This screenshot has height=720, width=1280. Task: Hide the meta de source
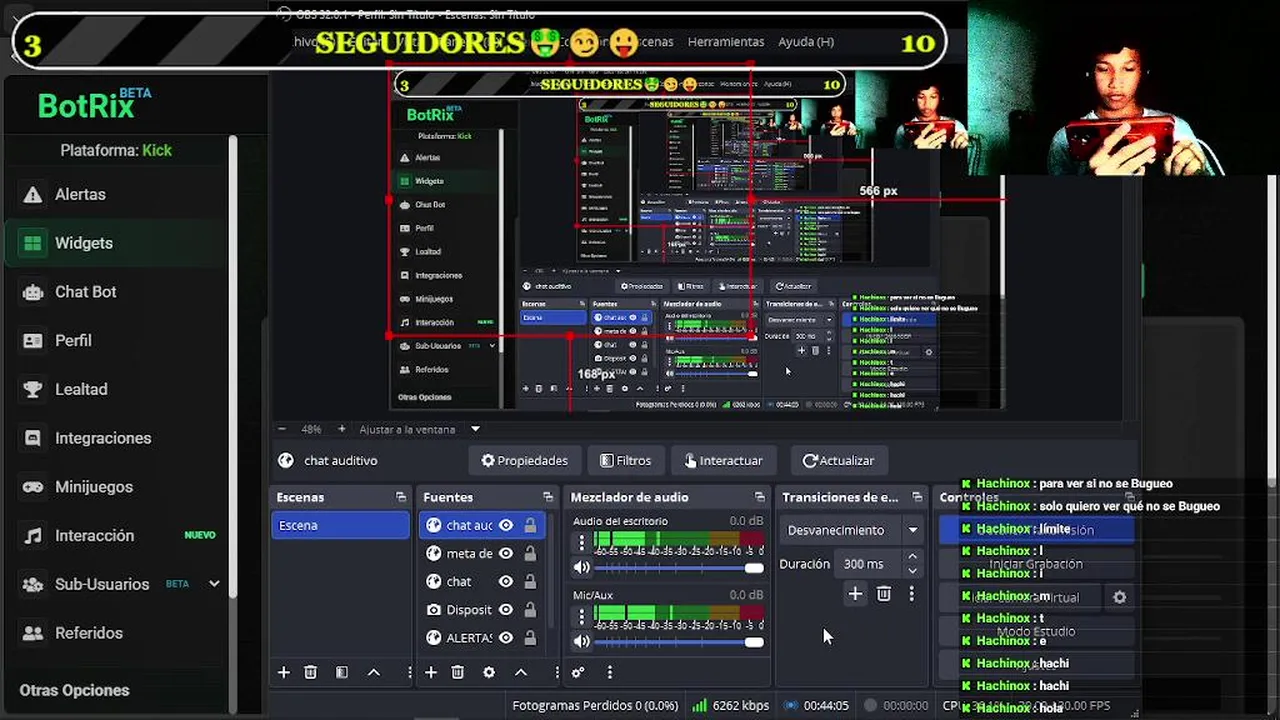[x=506, y=553]
